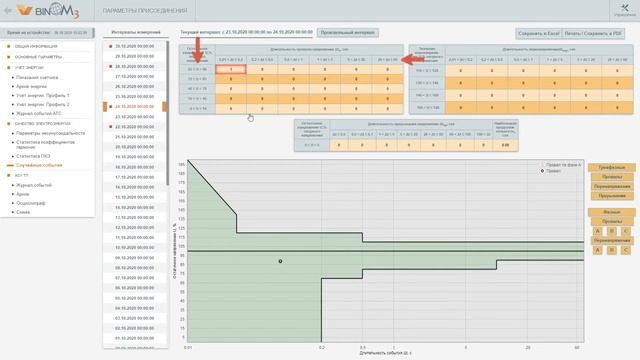
Task: Select interval 27.10.2020 00:00:00
Action: pyautogui.click(x=135, y=77)
